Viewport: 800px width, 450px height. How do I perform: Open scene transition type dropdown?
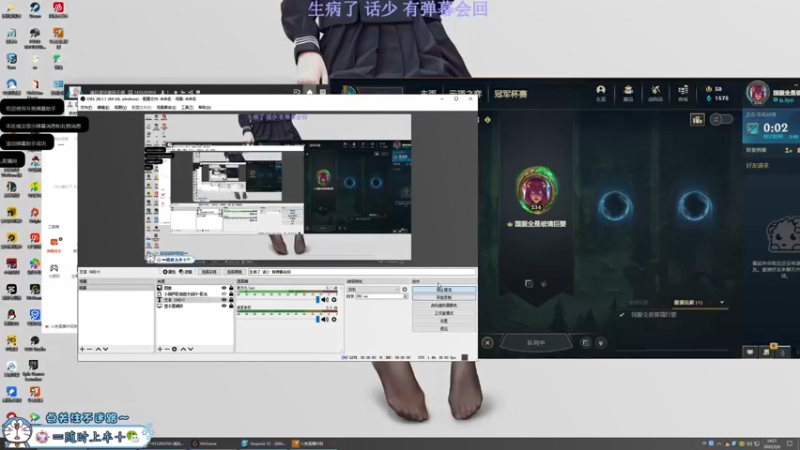tap(373, 289)
